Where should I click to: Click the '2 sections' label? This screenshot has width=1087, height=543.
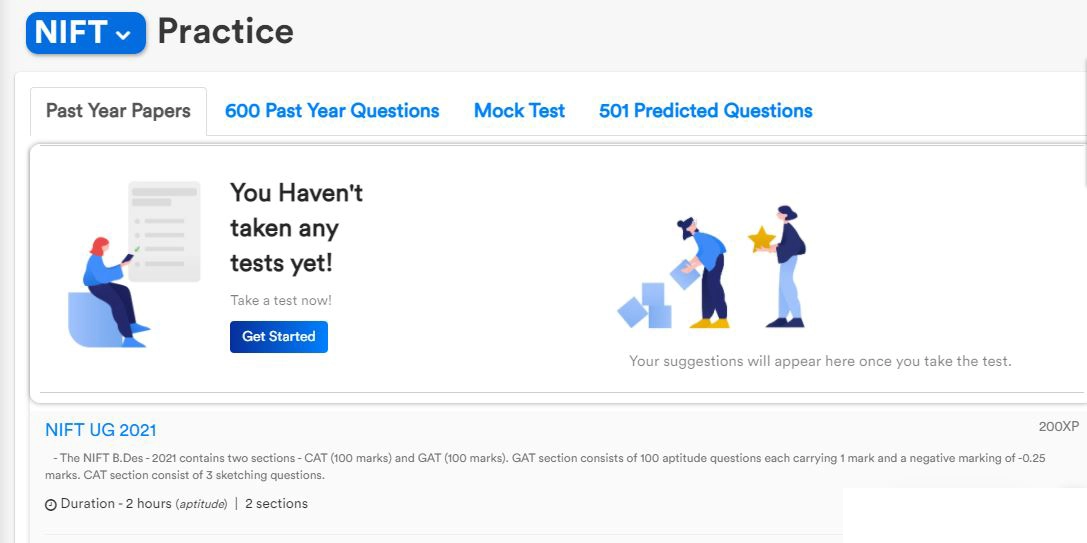276,504
